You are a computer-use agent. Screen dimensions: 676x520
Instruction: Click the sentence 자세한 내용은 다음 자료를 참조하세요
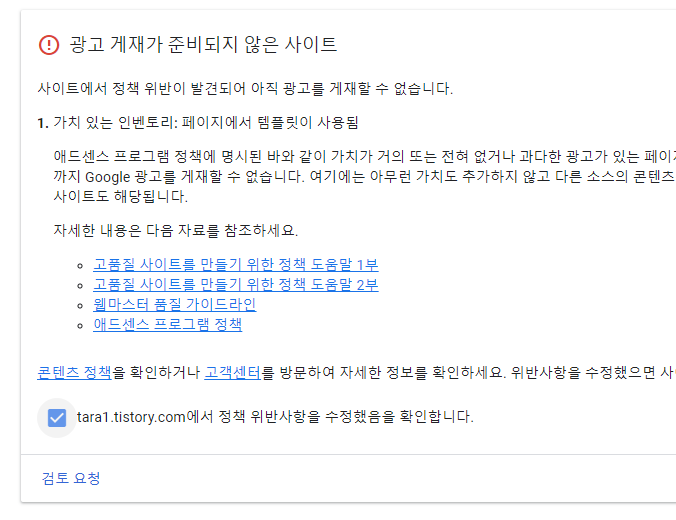click(175, 231)
